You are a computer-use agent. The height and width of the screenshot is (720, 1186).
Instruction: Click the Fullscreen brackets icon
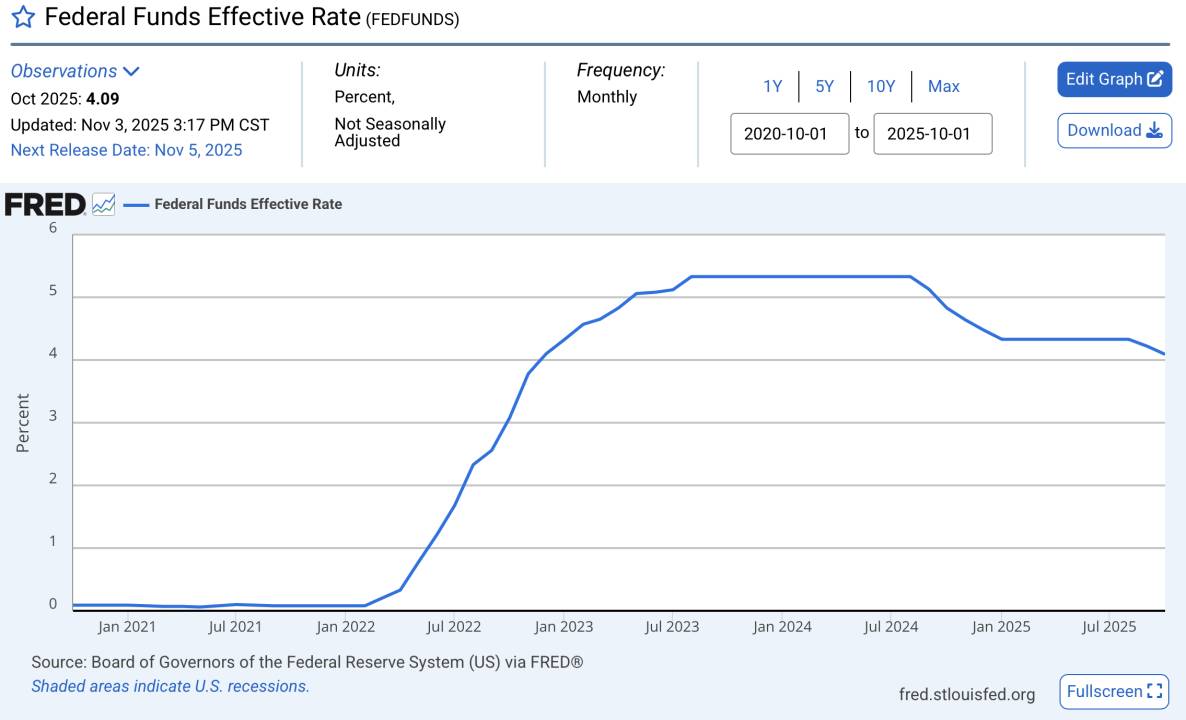[x=1157, y=691]
